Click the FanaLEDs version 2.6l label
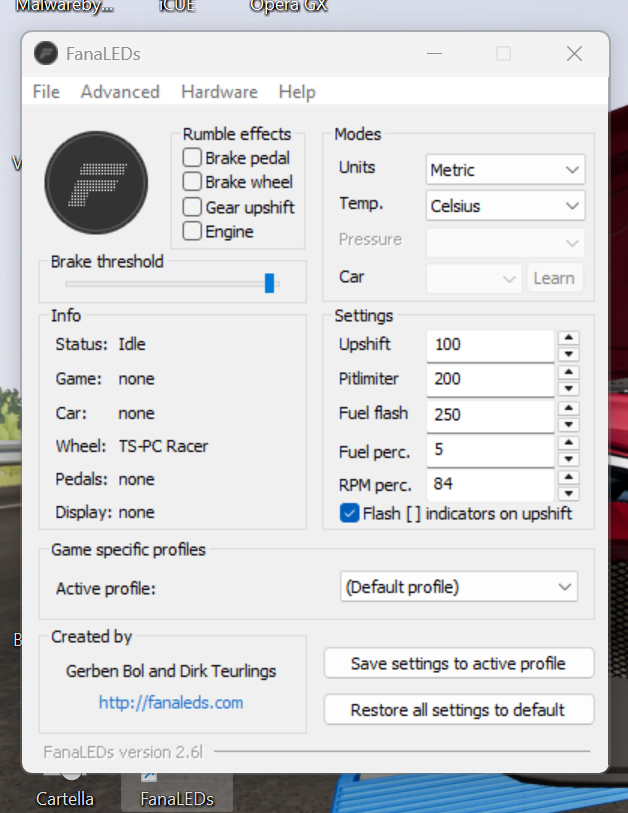Image resolution: width=628 pixels, height=813 pixels. tap(123, 752)
